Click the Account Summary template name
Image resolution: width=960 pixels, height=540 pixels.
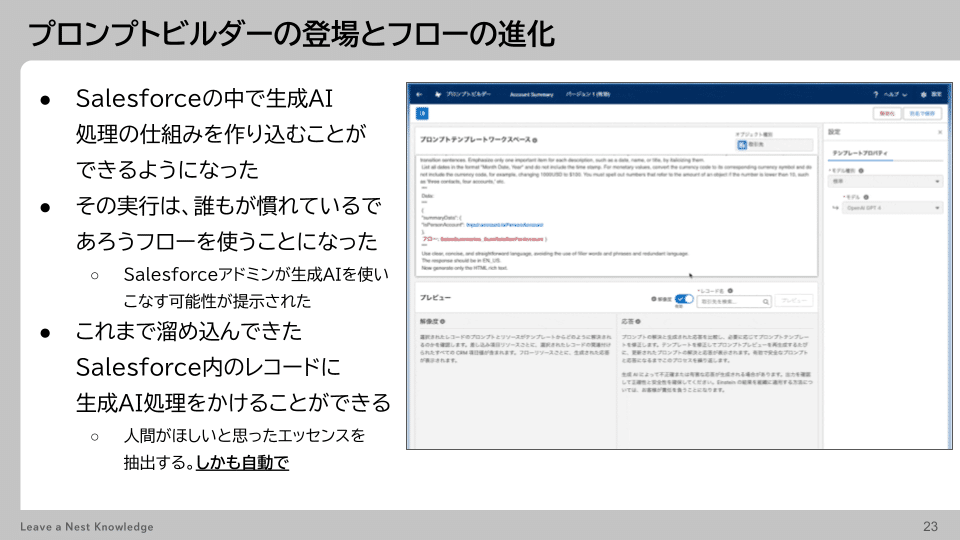pos(531,94)
